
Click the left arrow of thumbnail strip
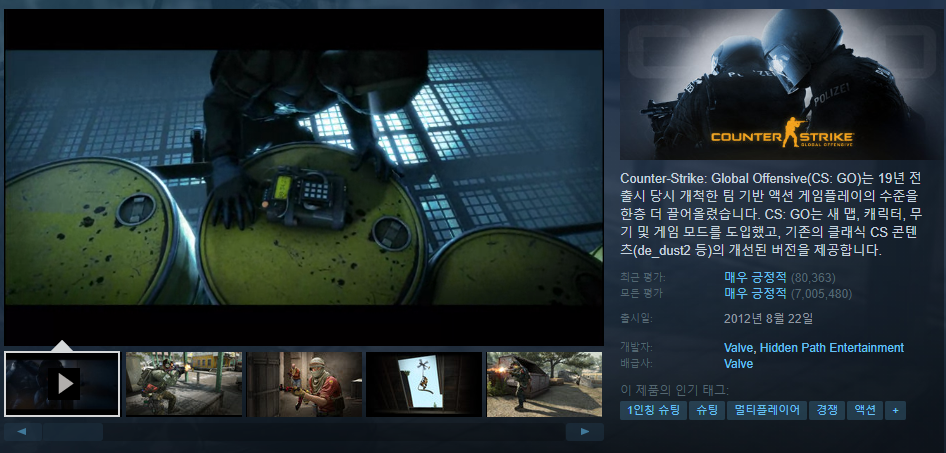[x=22, y=431]
